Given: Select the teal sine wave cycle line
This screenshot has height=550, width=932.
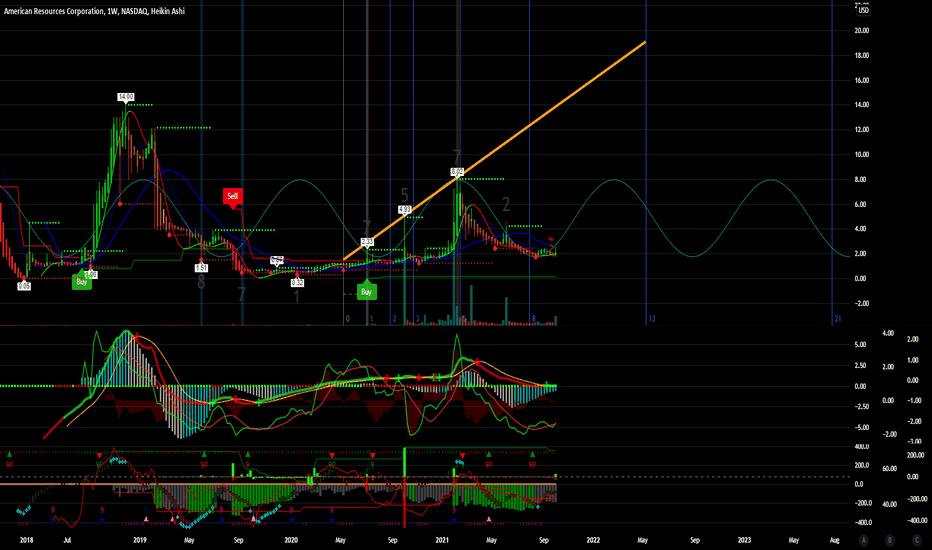Looking at the screenshot, I should coord(654,218).
